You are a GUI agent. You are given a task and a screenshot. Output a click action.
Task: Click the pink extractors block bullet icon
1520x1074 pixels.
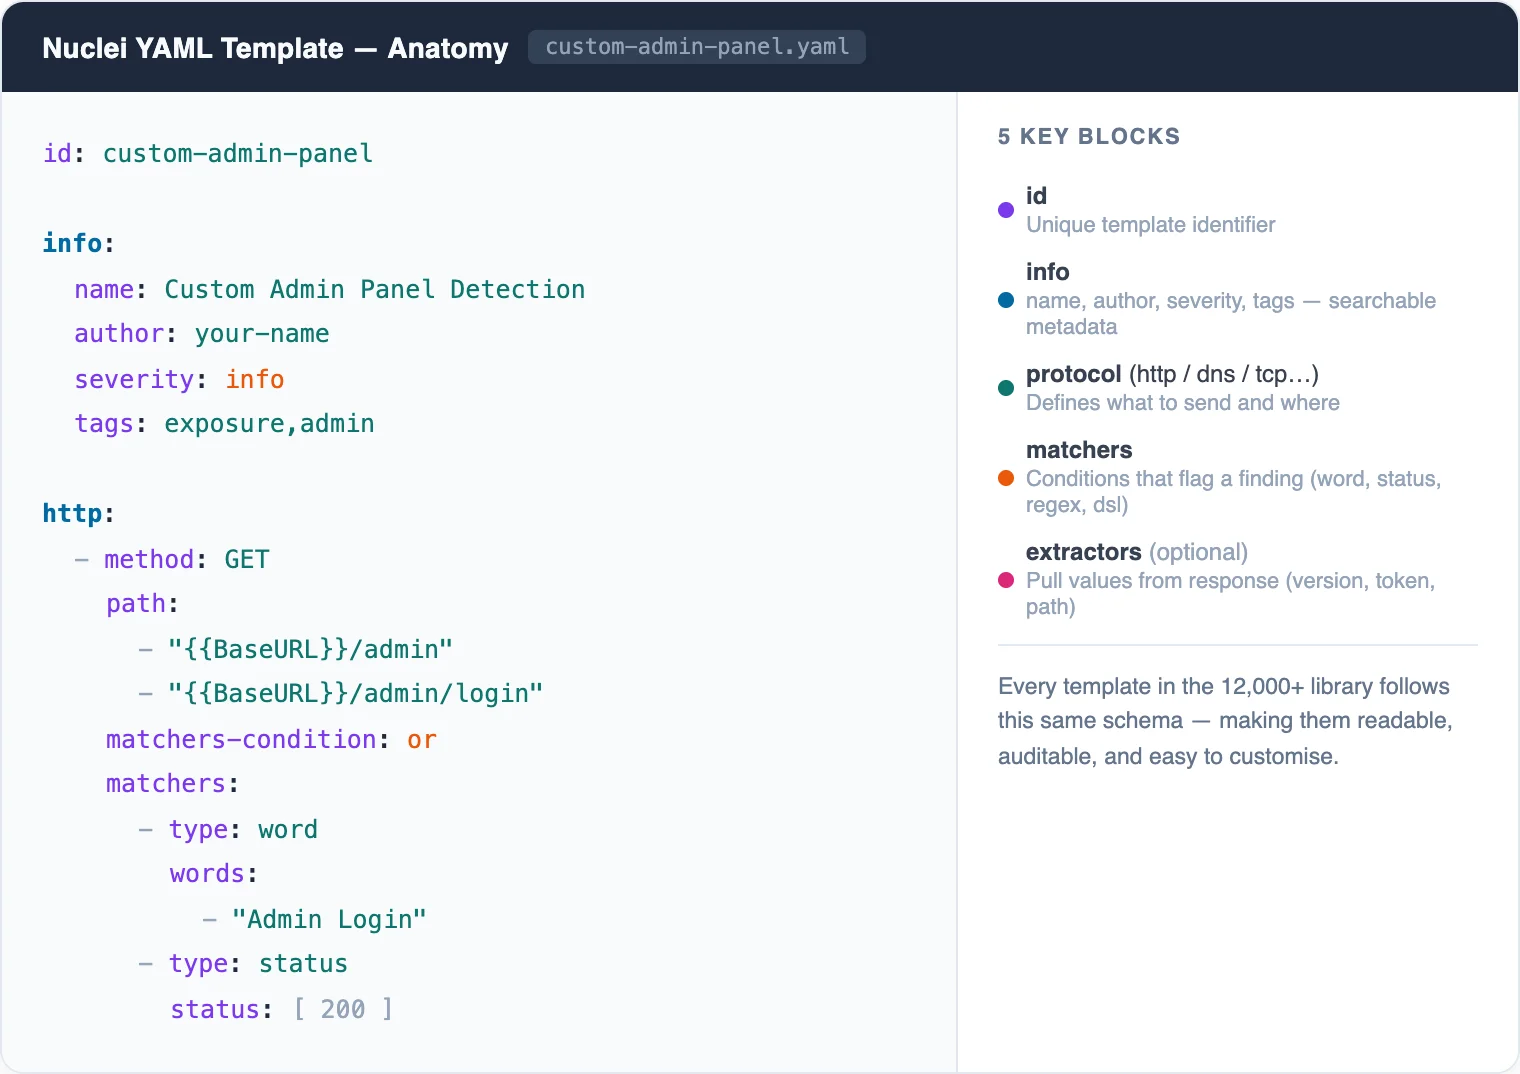pos(1005,580)
